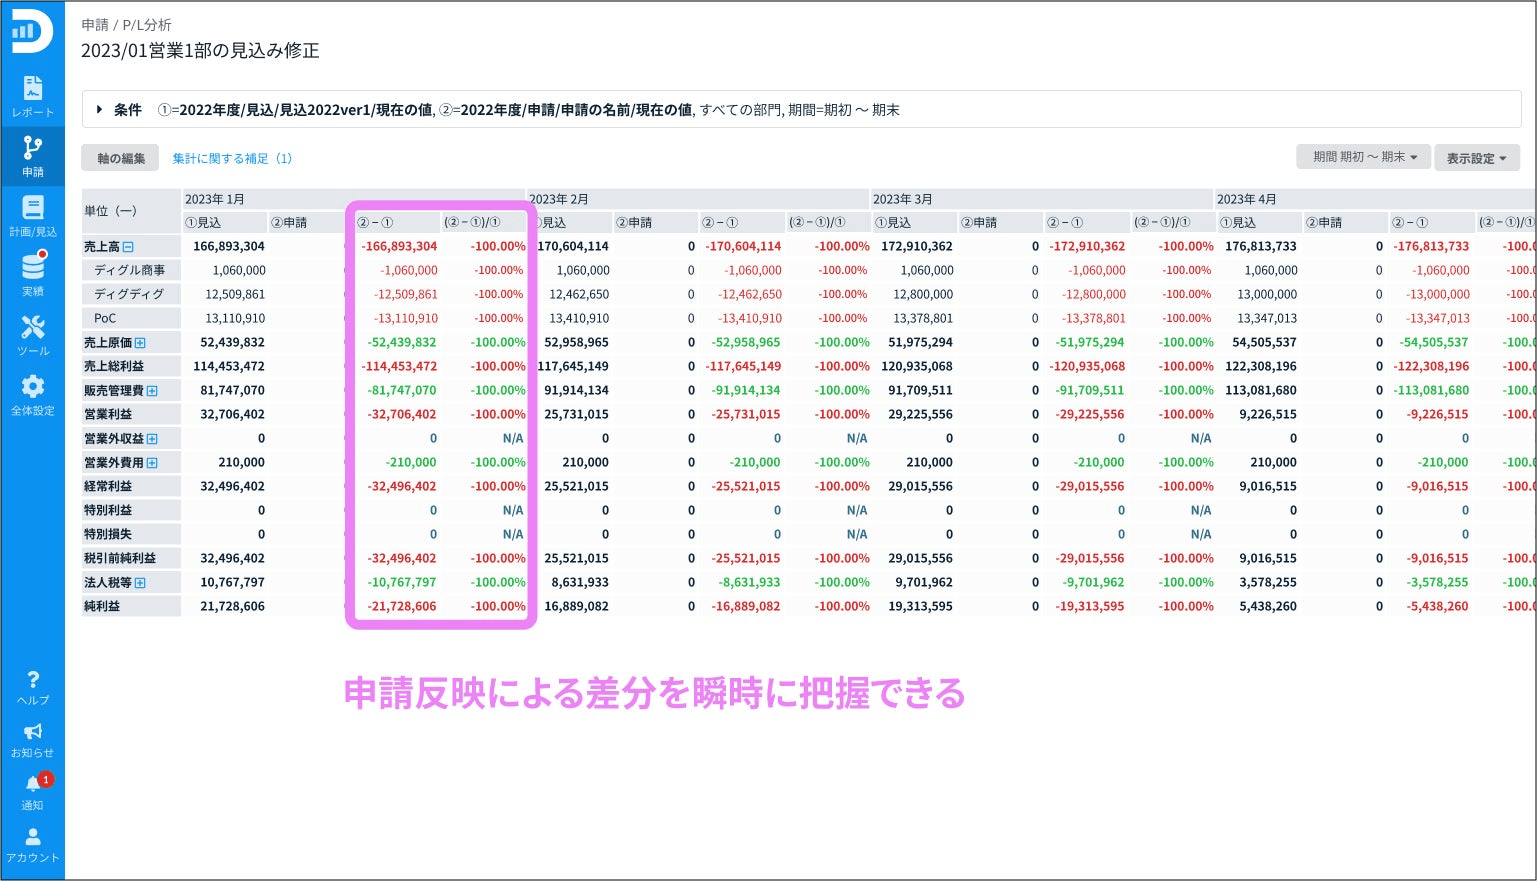Image resolution: width=1537 pixels, height=881 pixels.
Task: Collapse the 売上高 row
Action: 128,247
